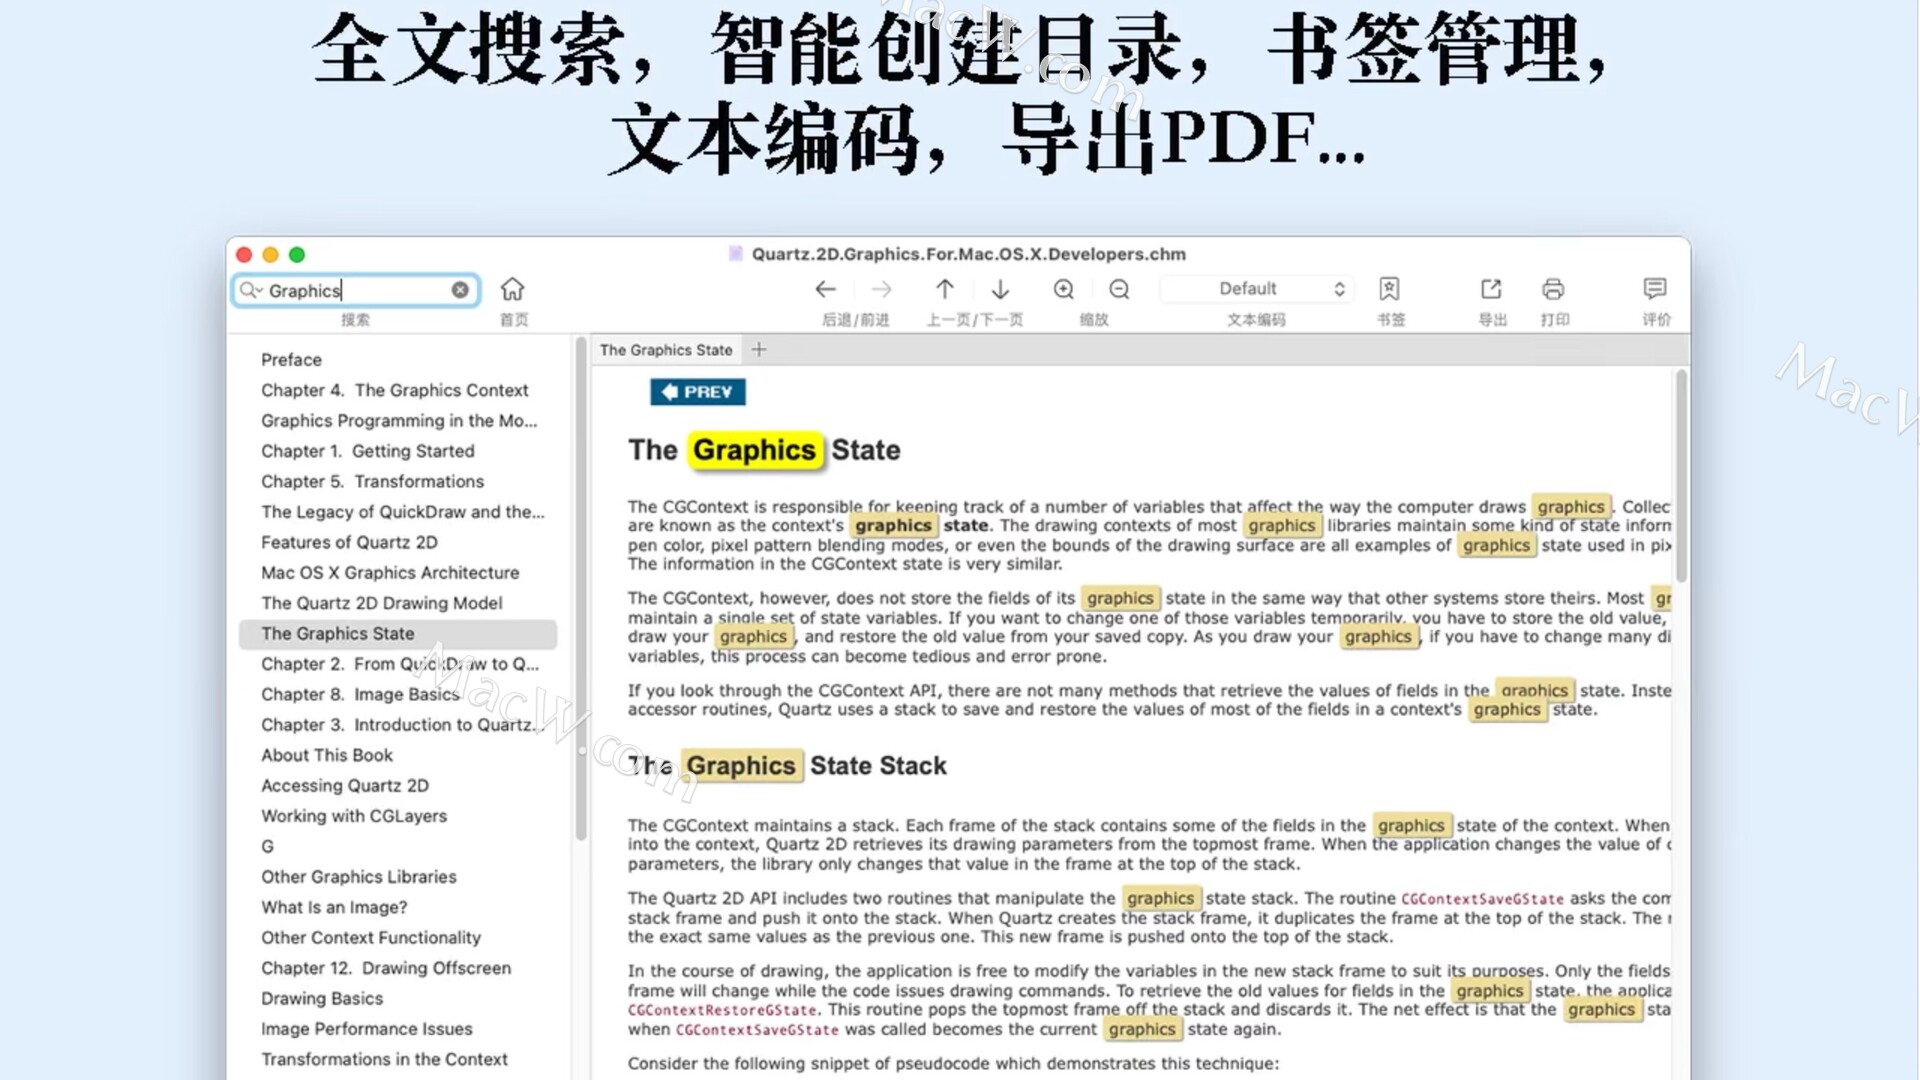Click the PREV navigation button
Viewport: 1920px width, 1080px height.
click(698, 392)
